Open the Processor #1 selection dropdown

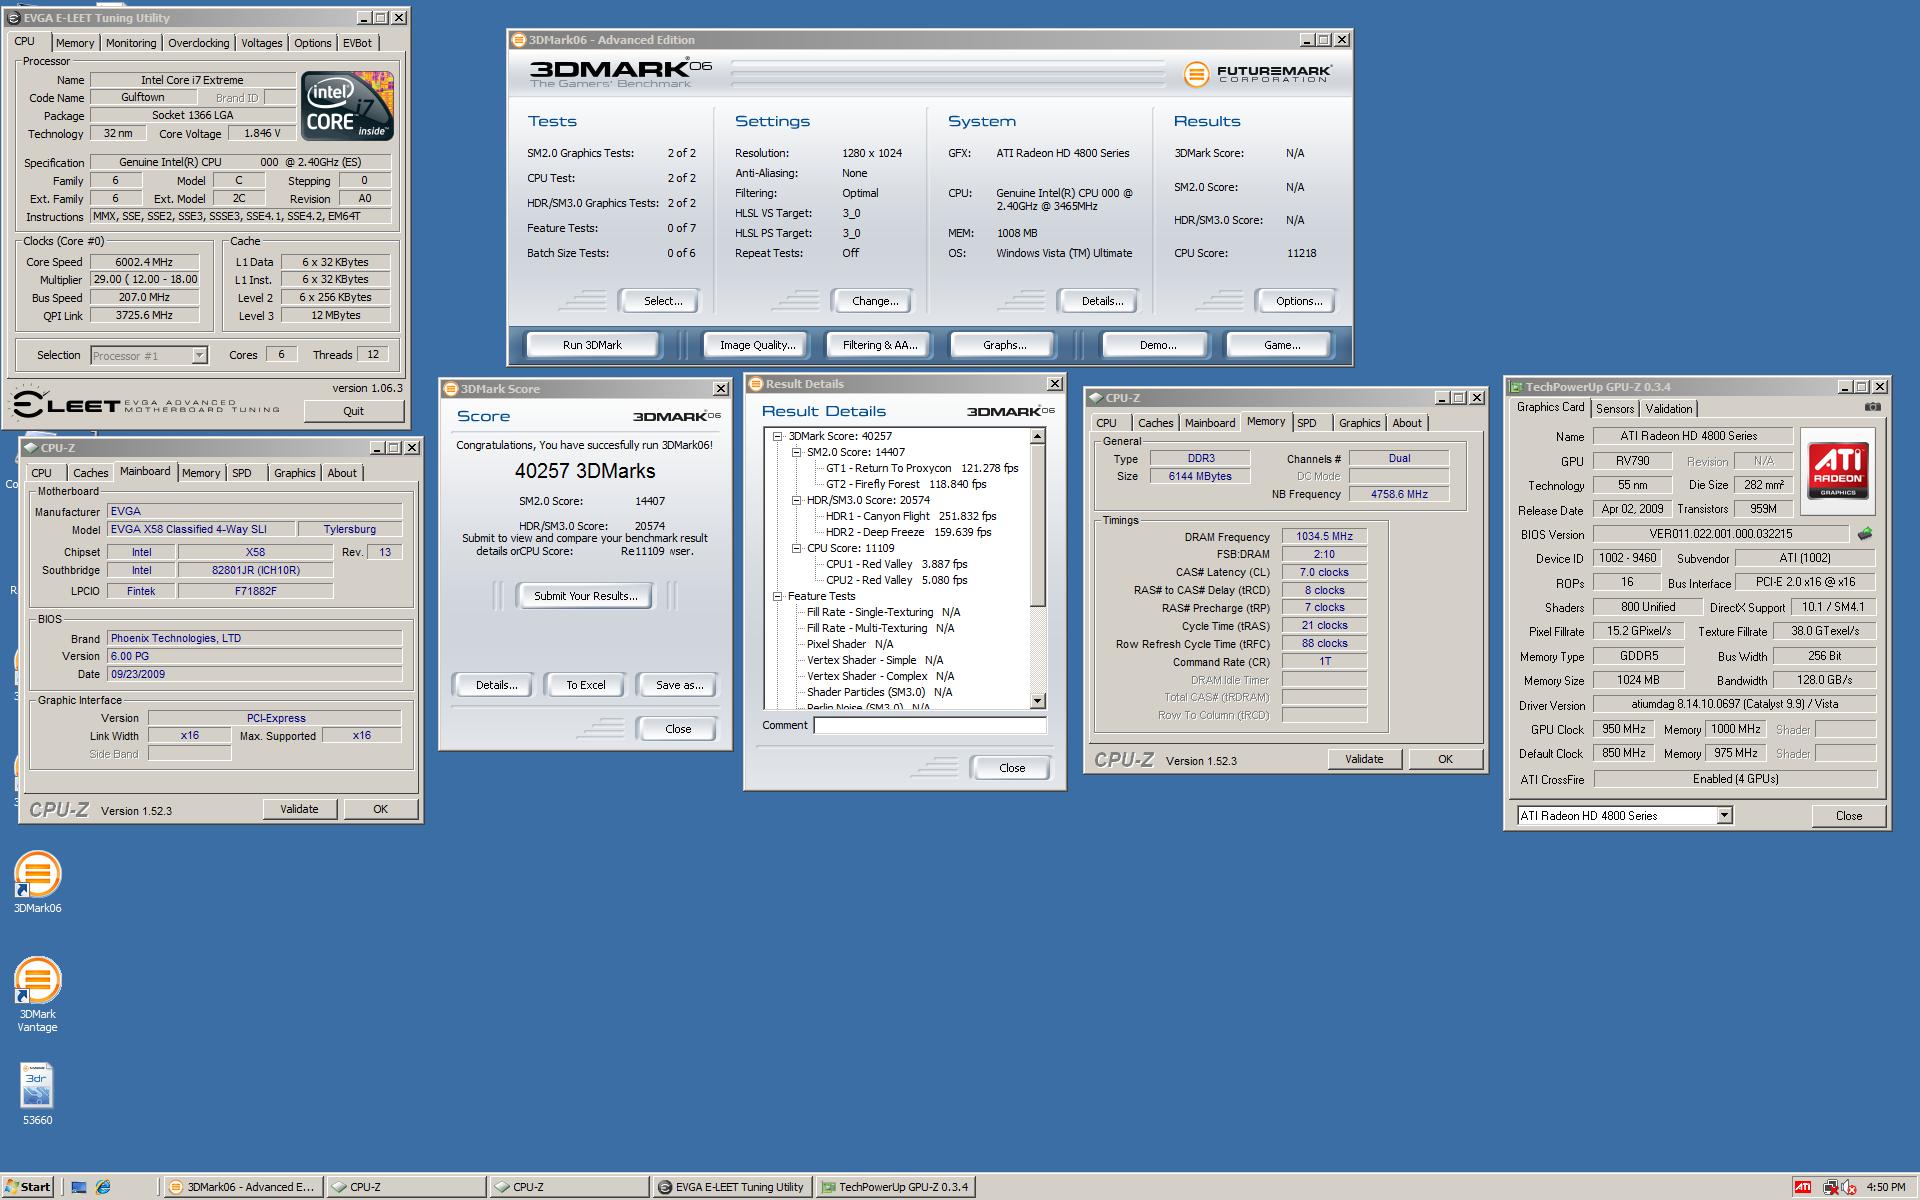[199, 355]
